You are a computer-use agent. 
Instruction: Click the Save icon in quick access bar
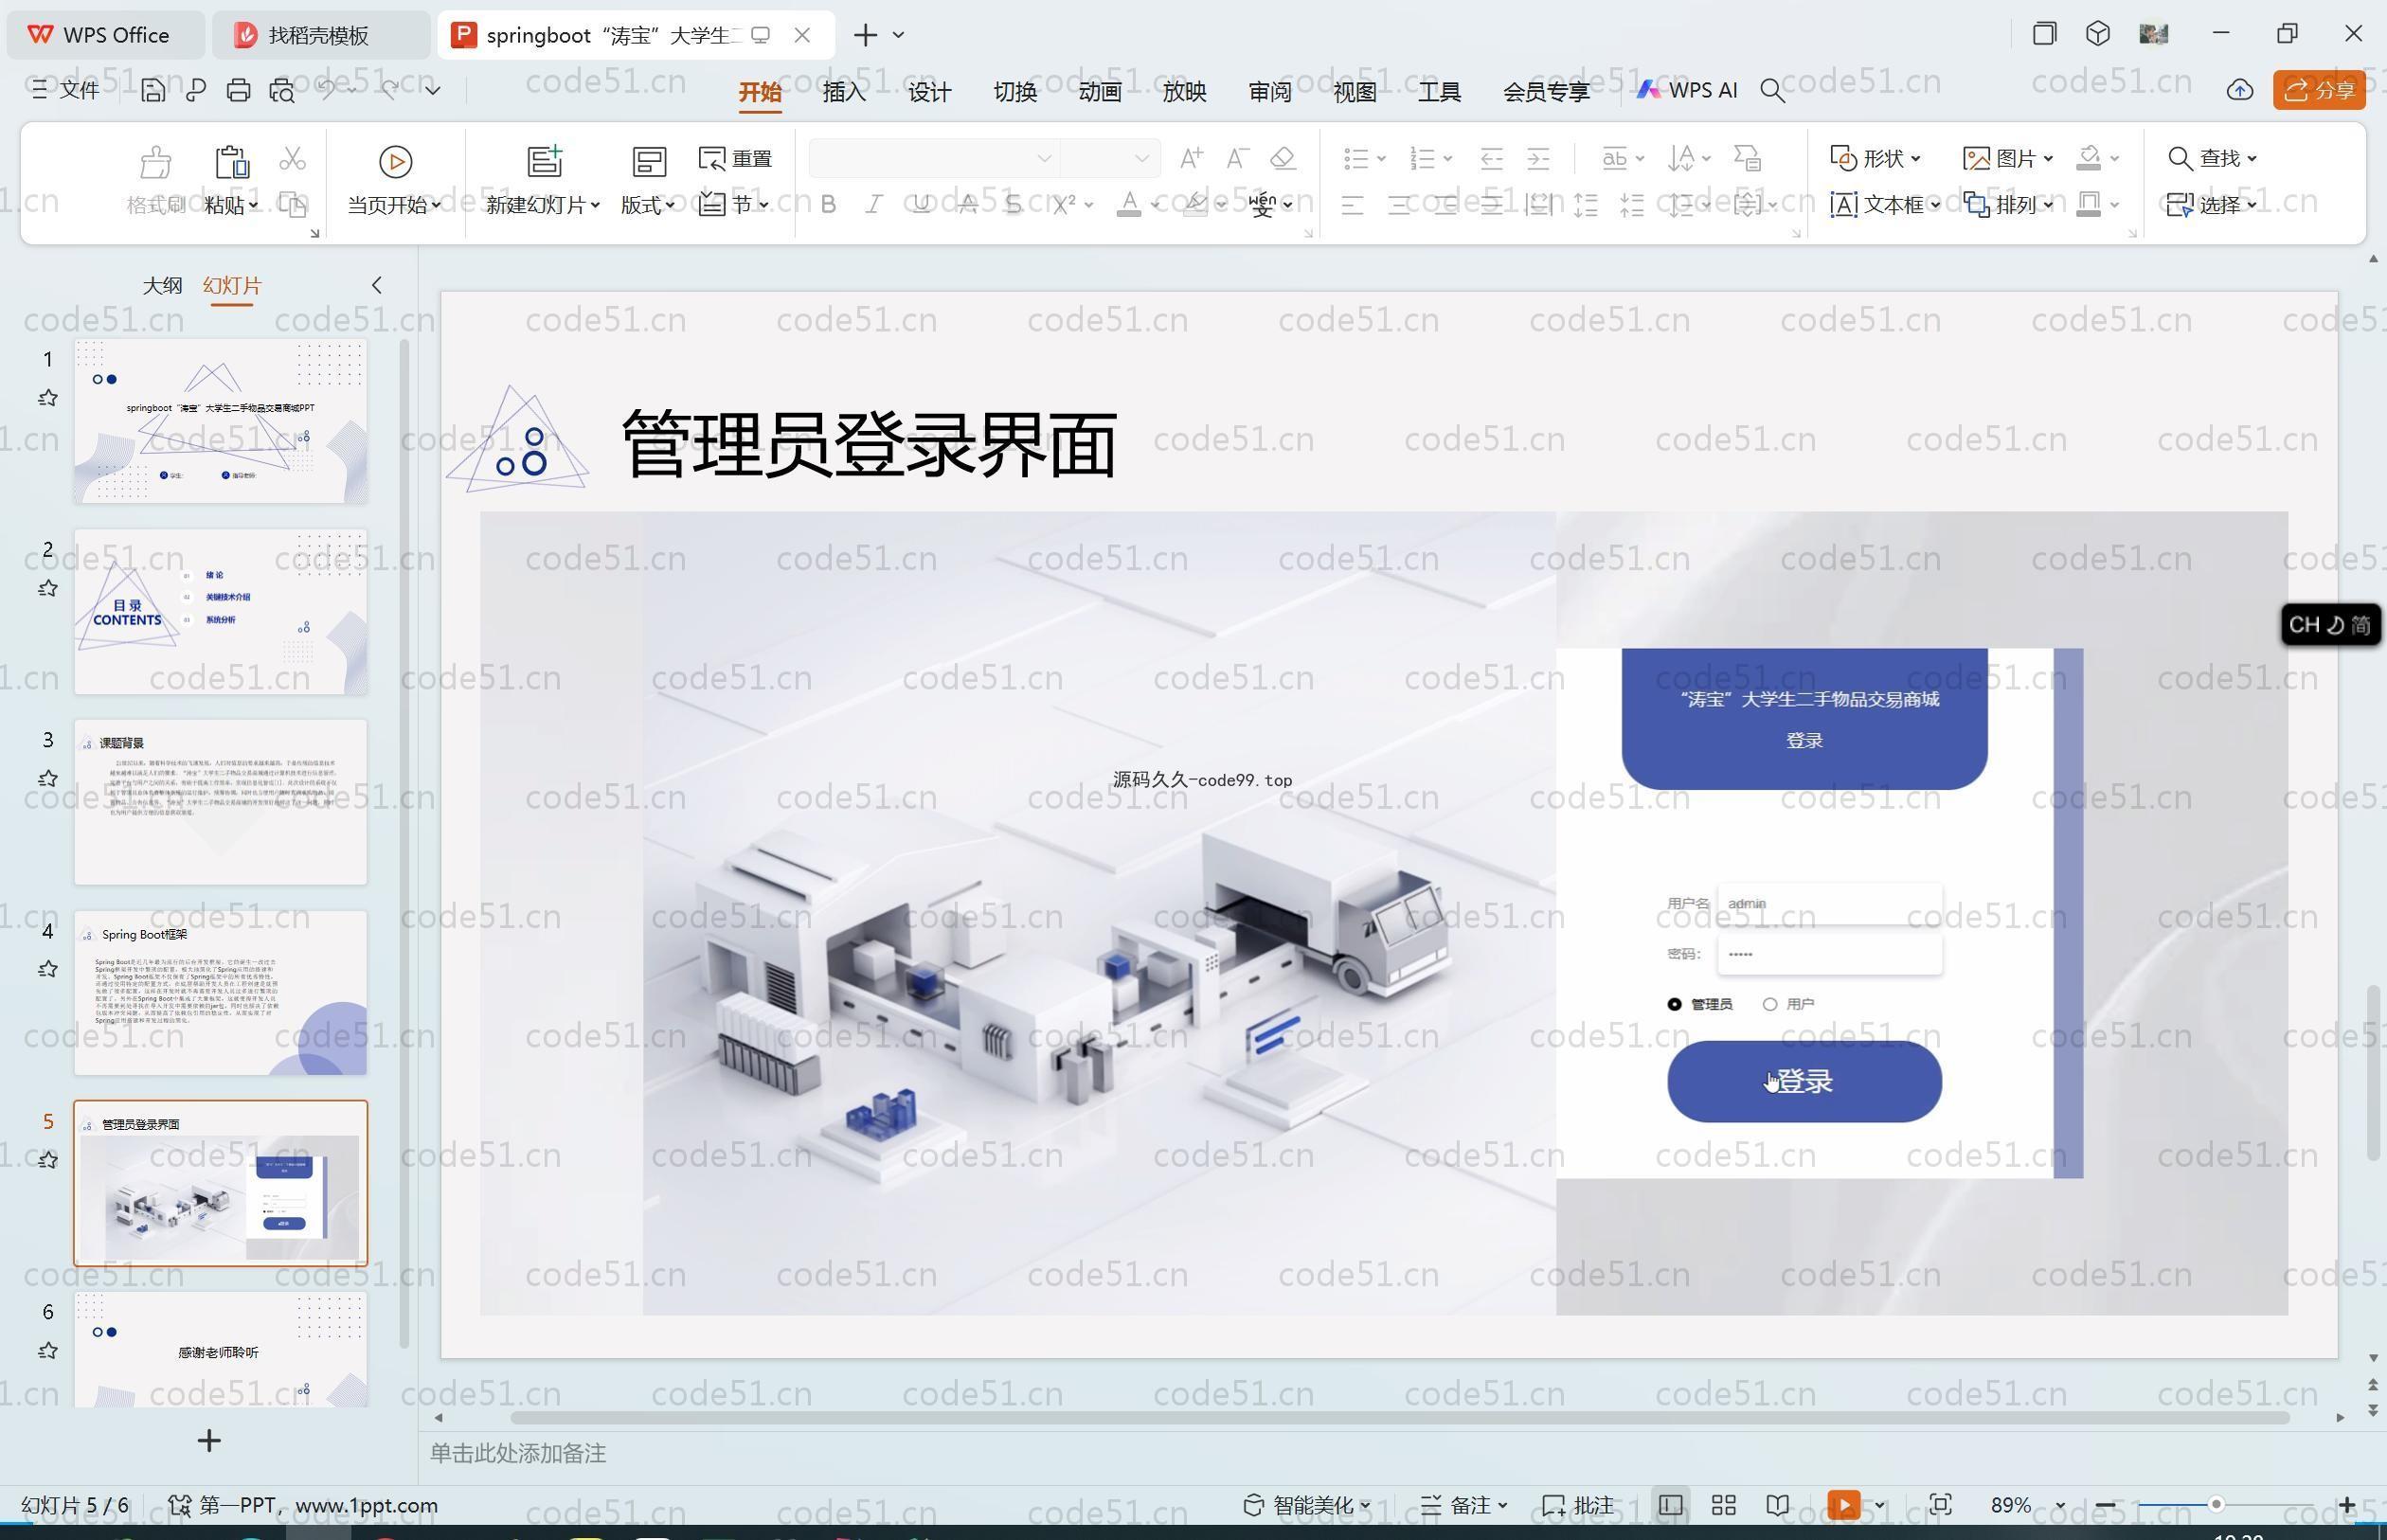[x=153, y=91]
